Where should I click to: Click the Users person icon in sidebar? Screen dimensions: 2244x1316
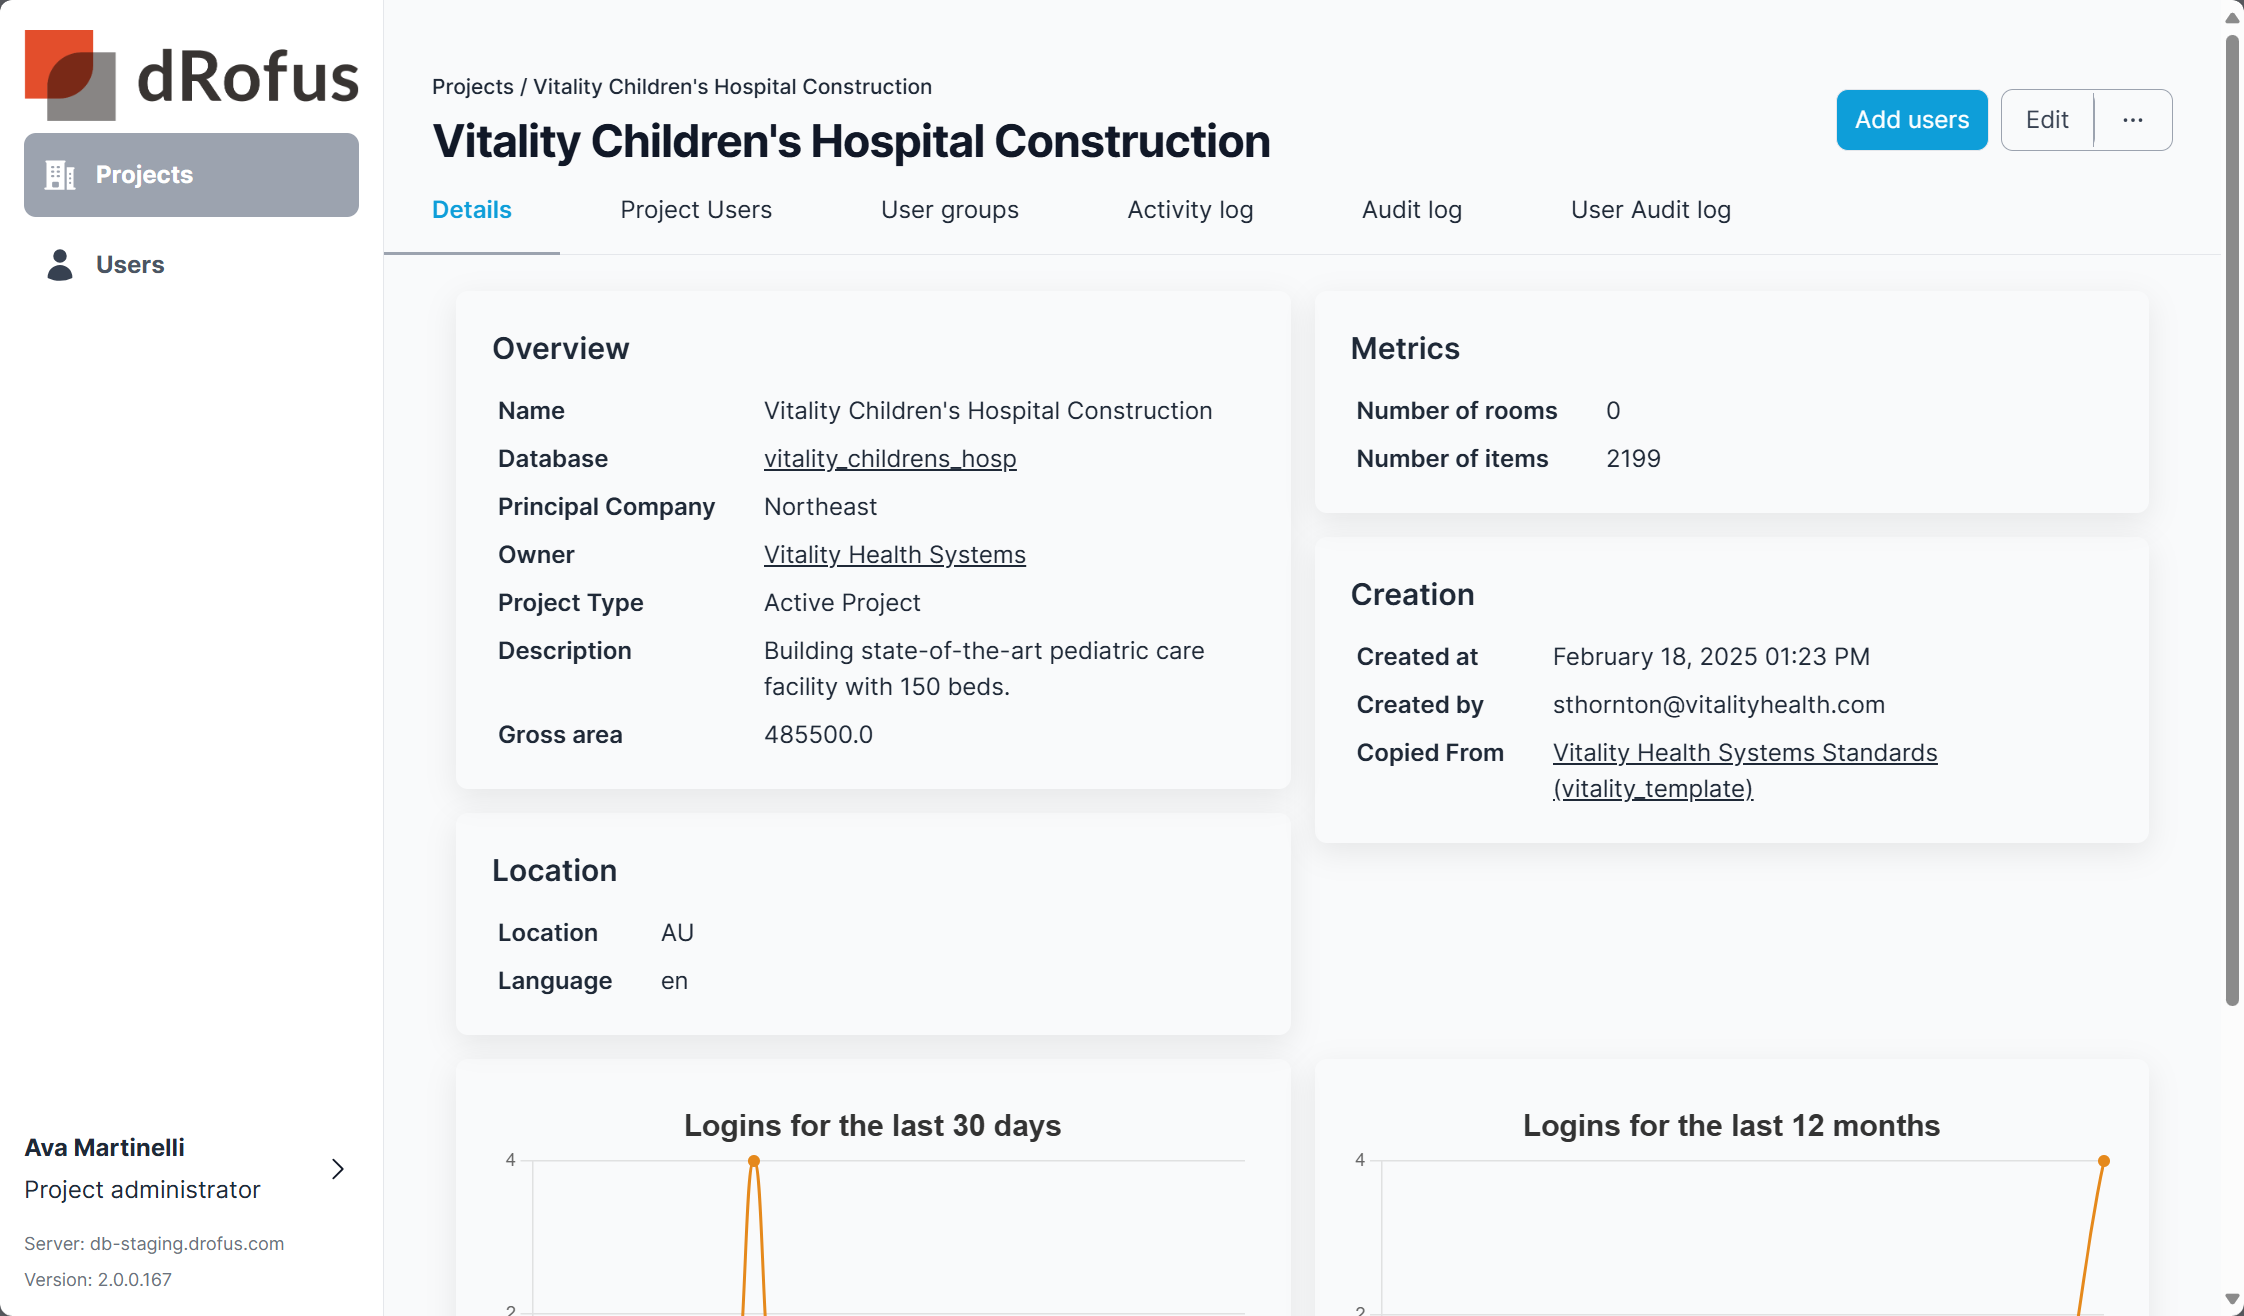60,265
